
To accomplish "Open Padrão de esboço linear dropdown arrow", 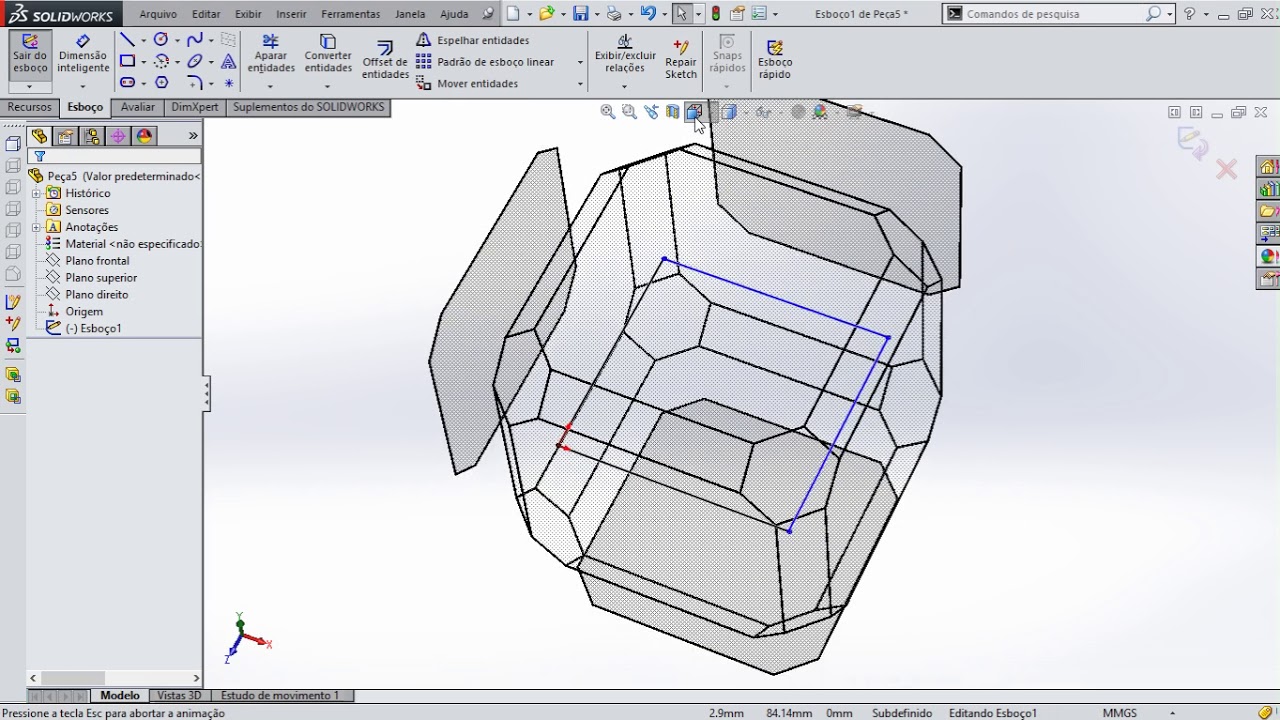I will (580, 62).
